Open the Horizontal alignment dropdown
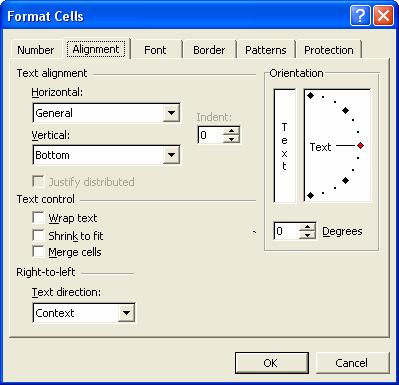Image resolution: width=399 pixels, height=385 pixels. tap(171, 113)
